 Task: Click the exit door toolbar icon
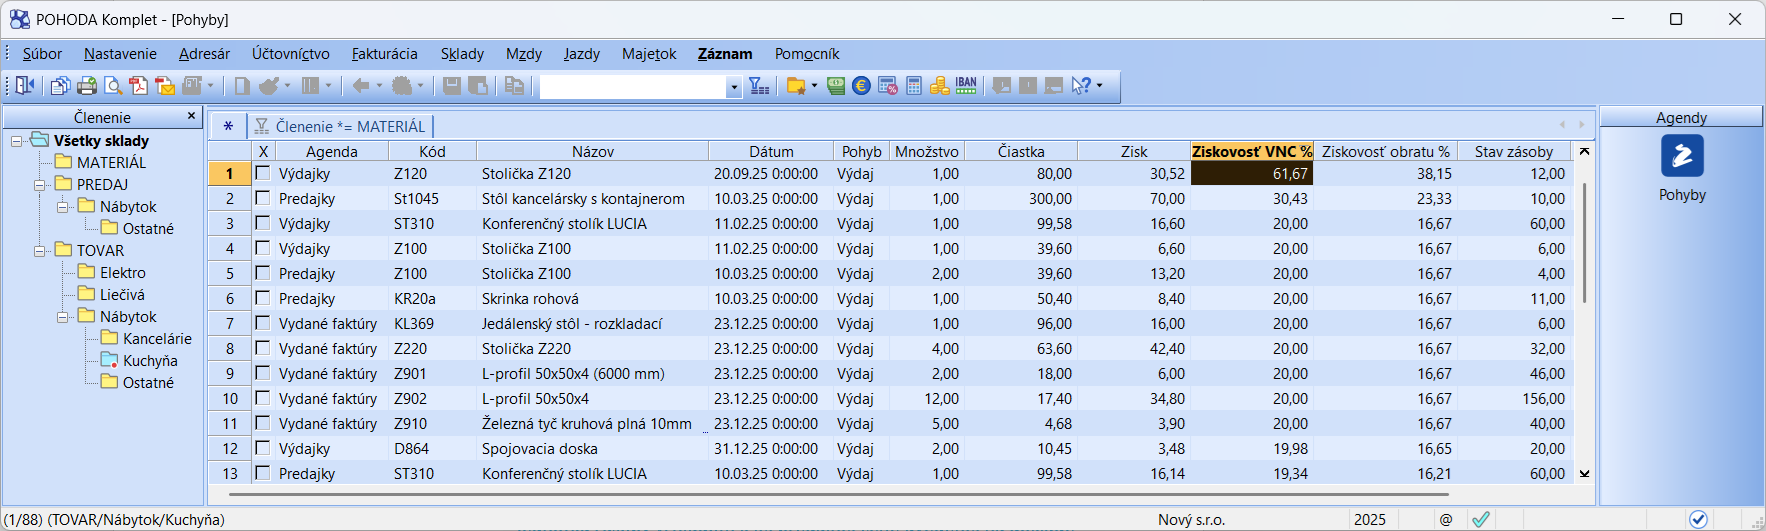[x=24, y=86]
